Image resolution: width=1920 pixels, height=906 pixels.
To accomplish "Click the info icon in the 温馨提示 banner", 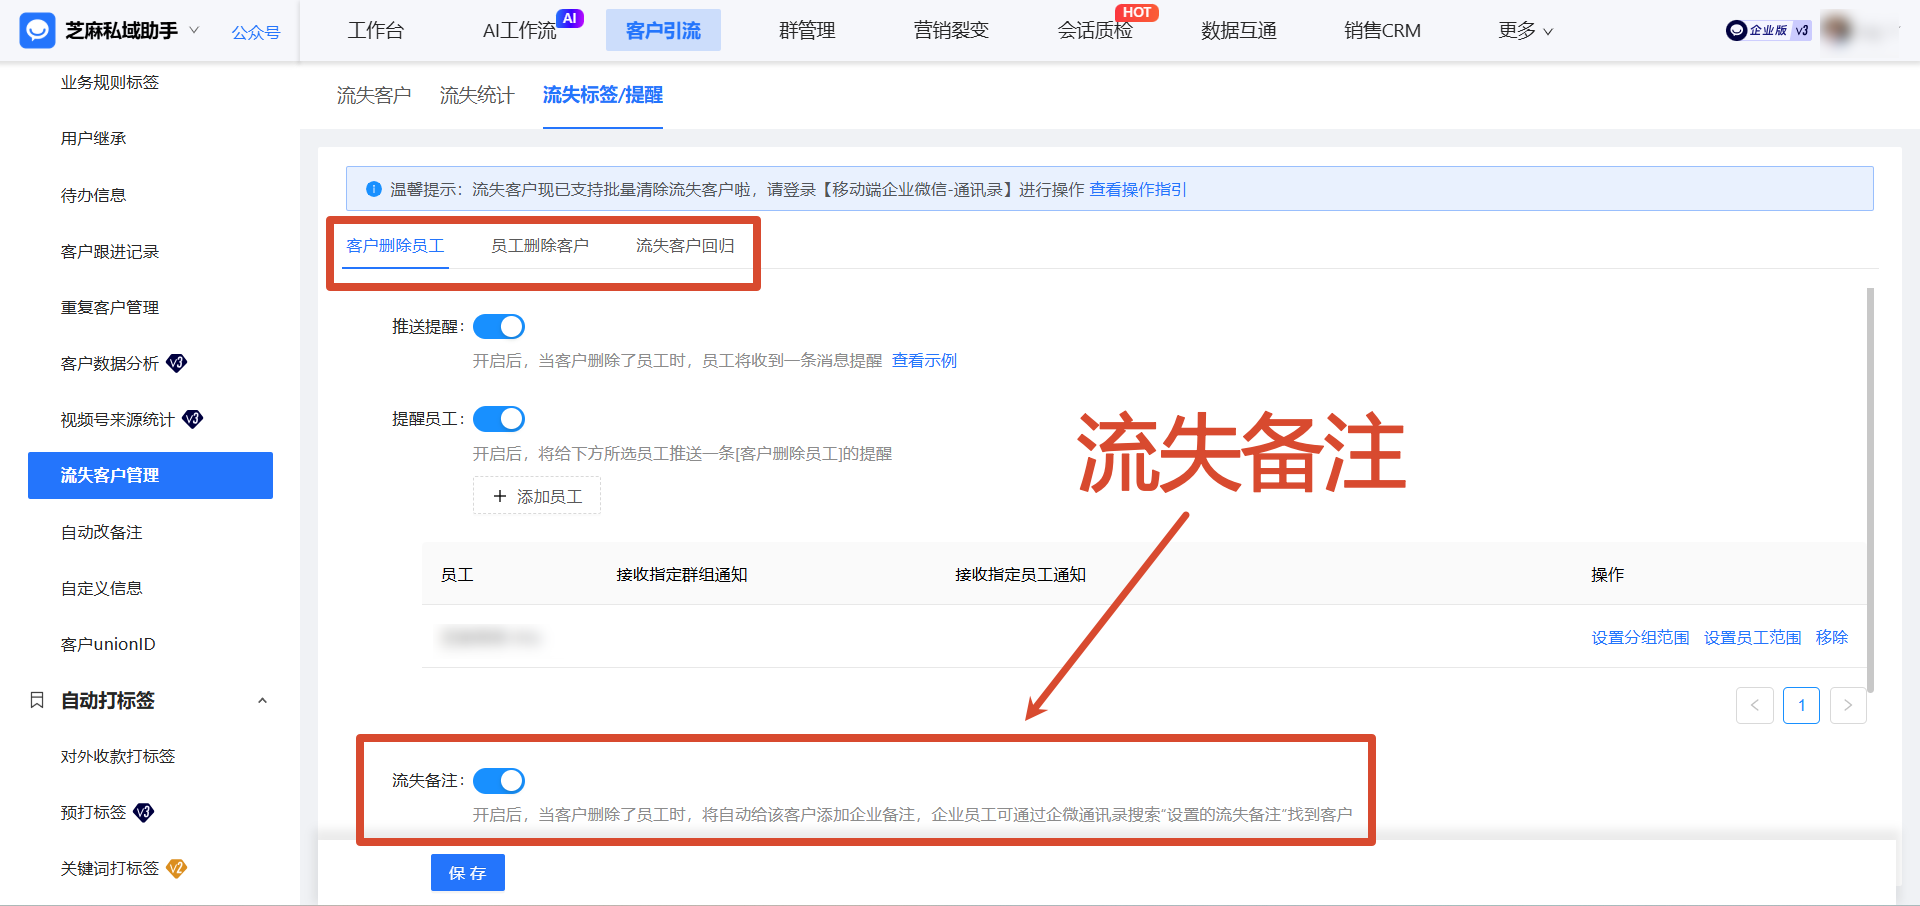I will pos(374,189).
